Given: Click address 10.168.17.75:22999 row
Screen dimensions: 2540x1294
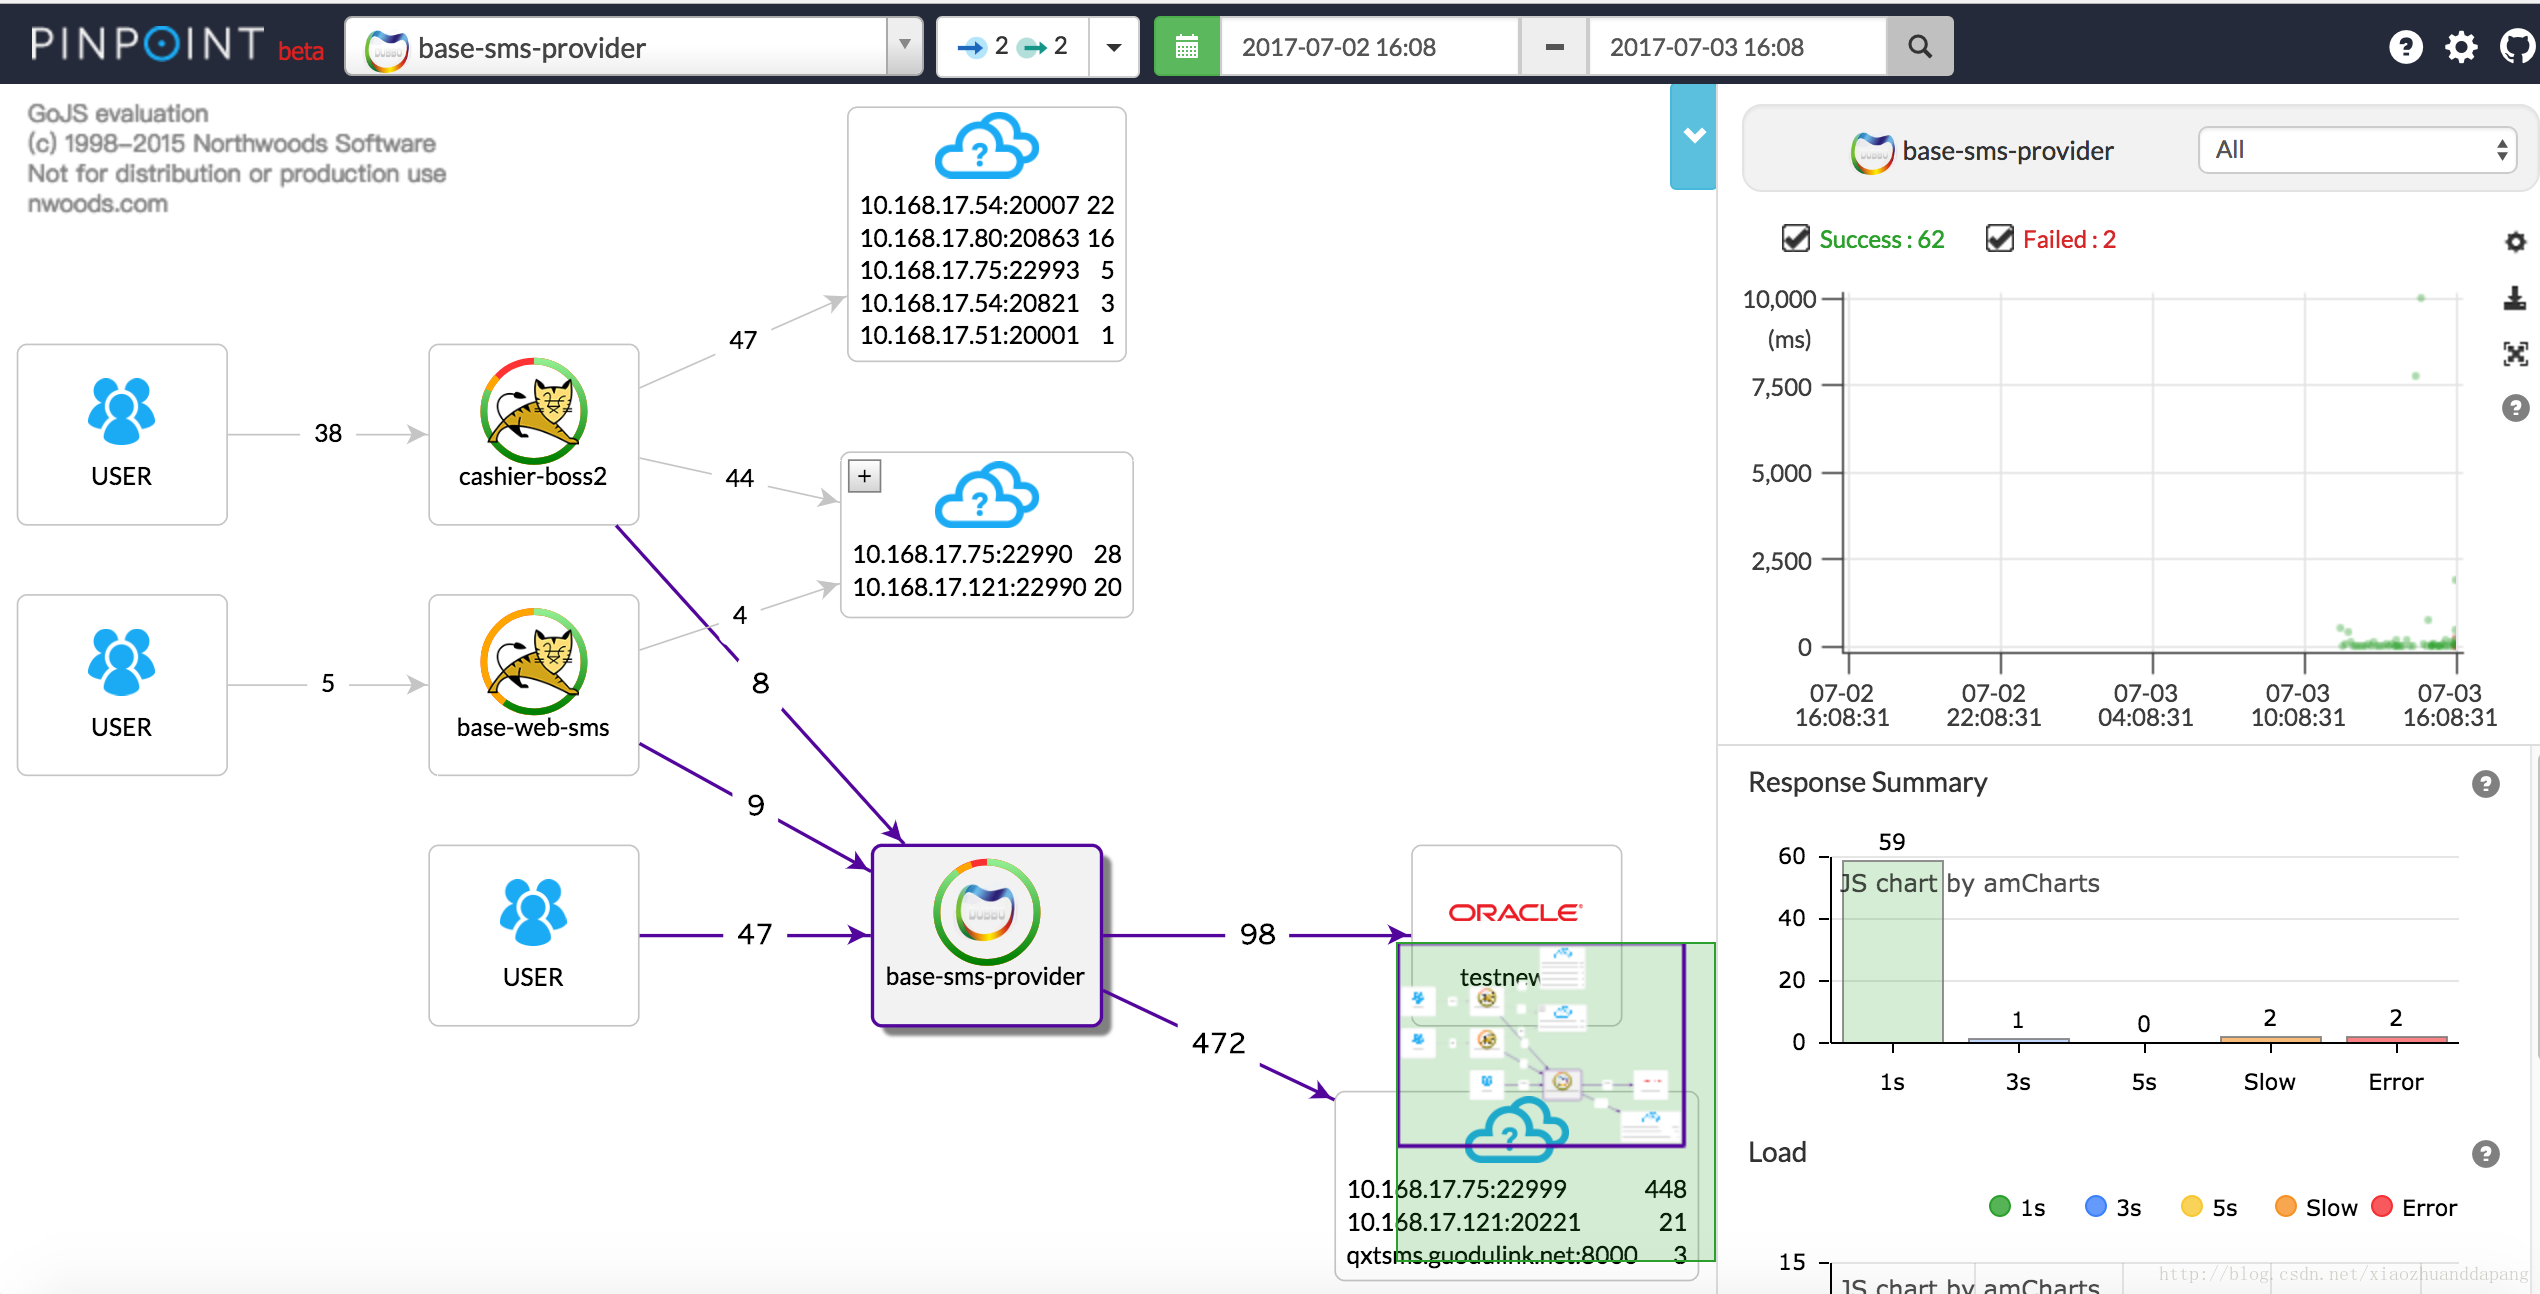Looking at the screenshot, I should click(x=1516, y=1189).
